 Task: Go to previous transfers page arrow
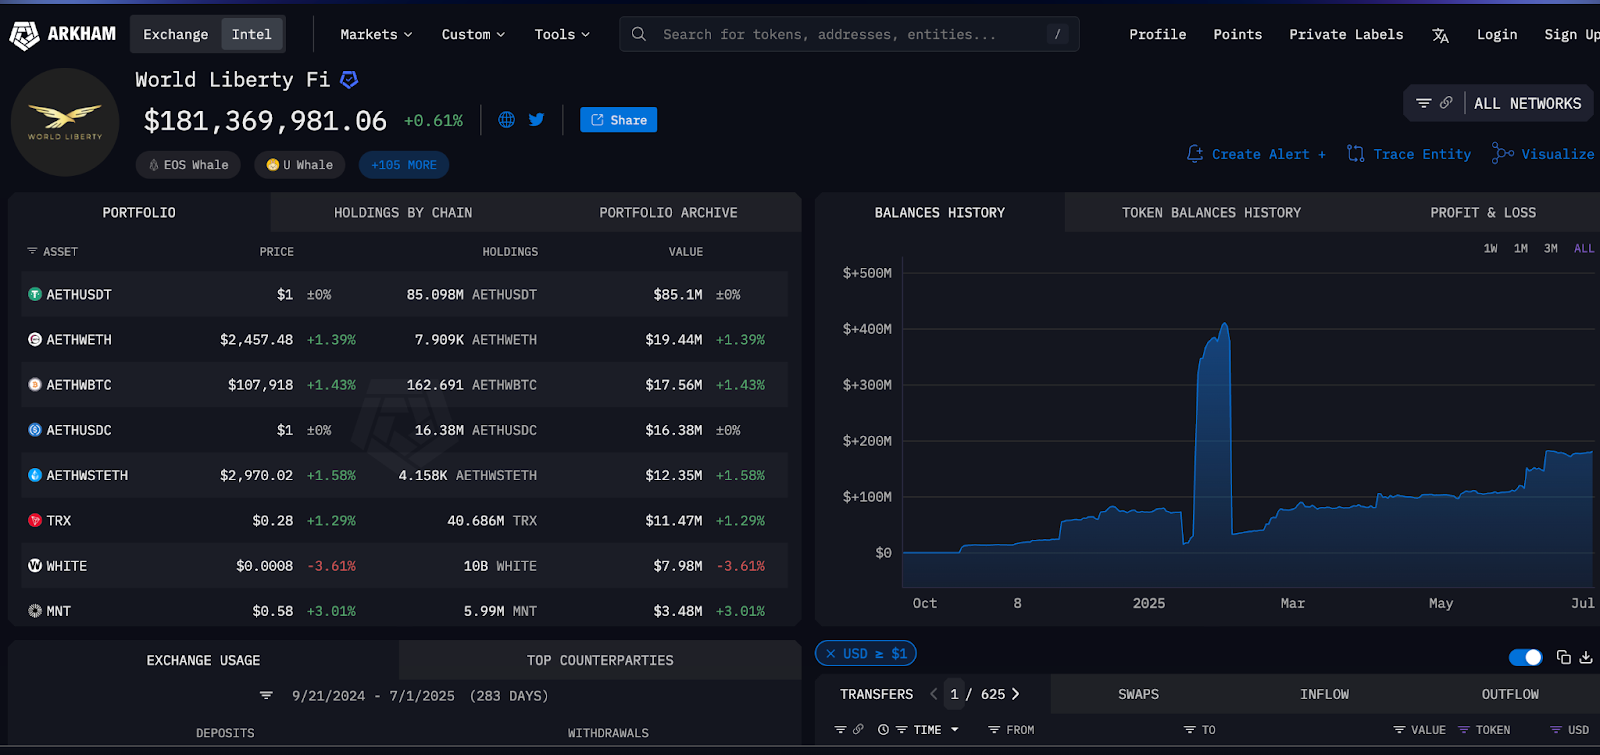coord(934,694)
